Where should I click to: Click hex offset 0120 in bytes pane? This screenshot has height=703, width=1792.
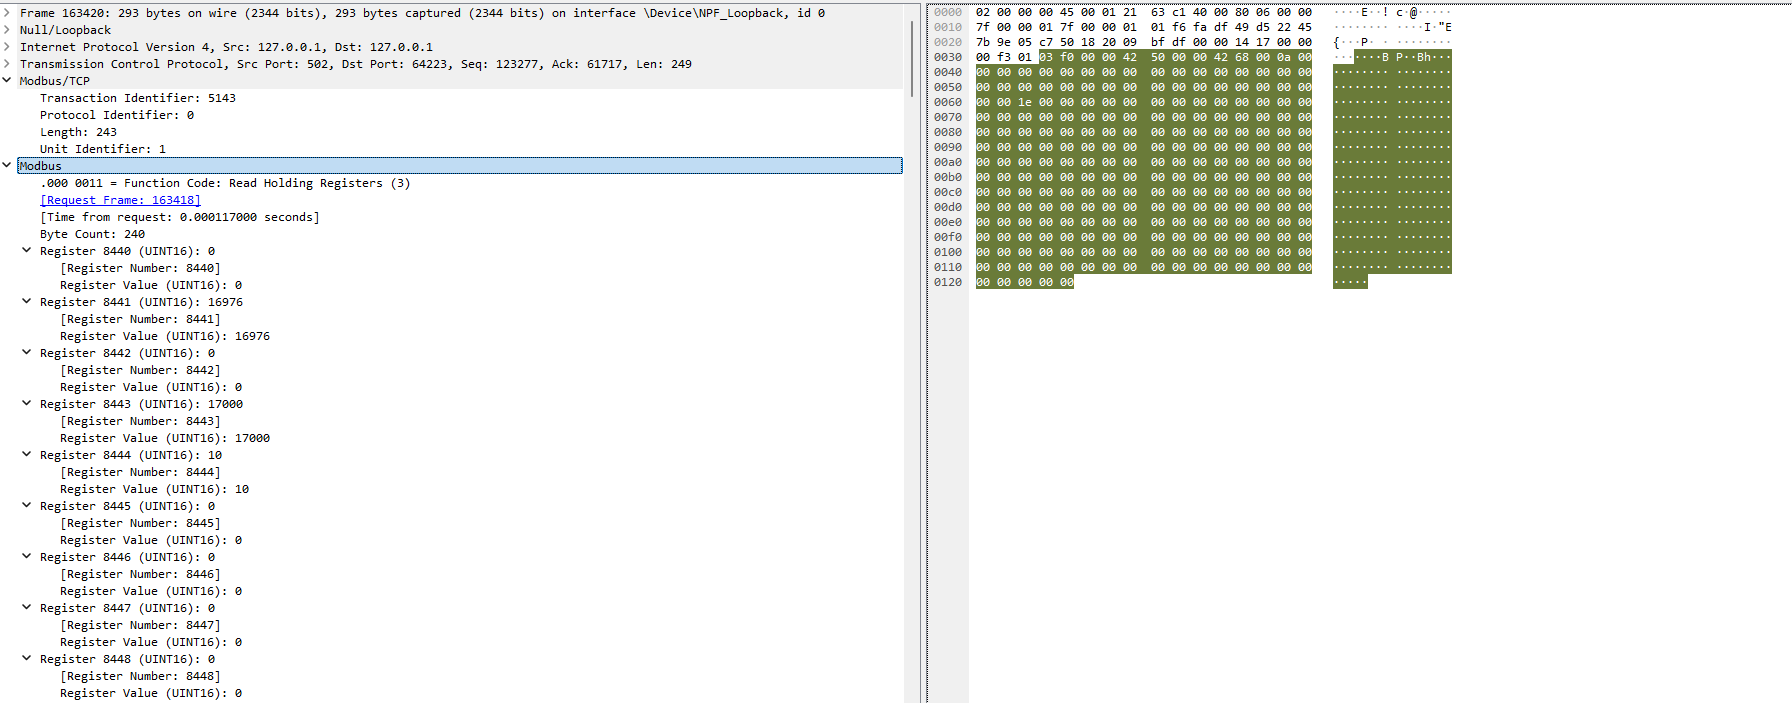(x=947, y=282)
